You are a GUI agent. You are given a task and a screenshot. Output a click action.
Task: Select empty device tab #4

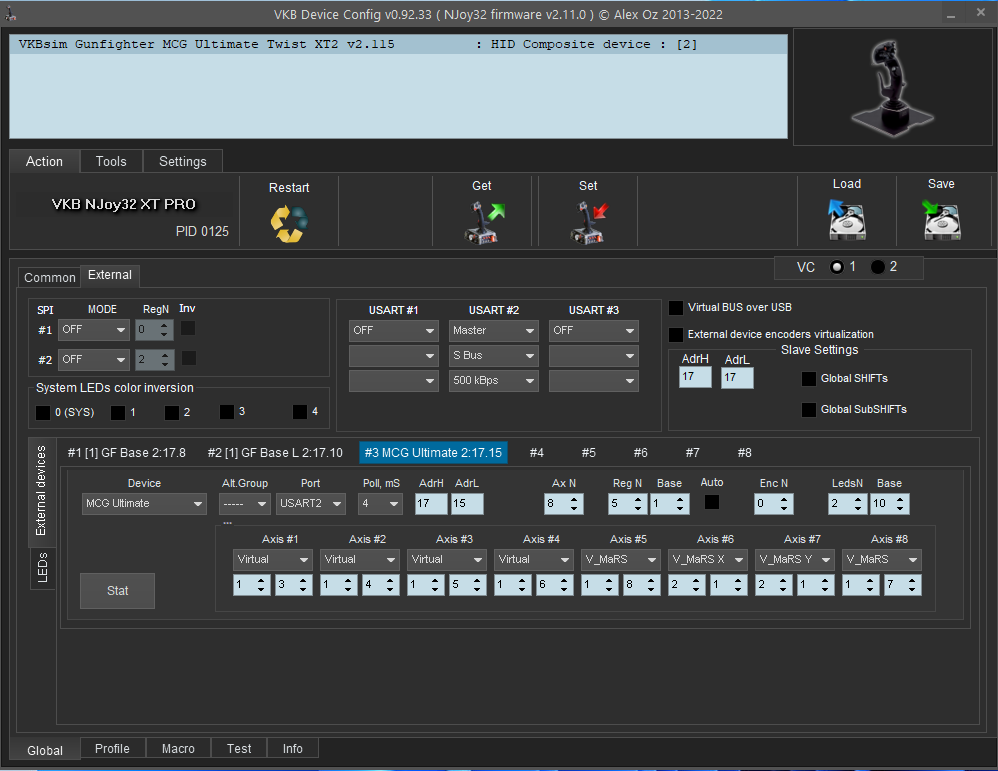coord(537,453)
